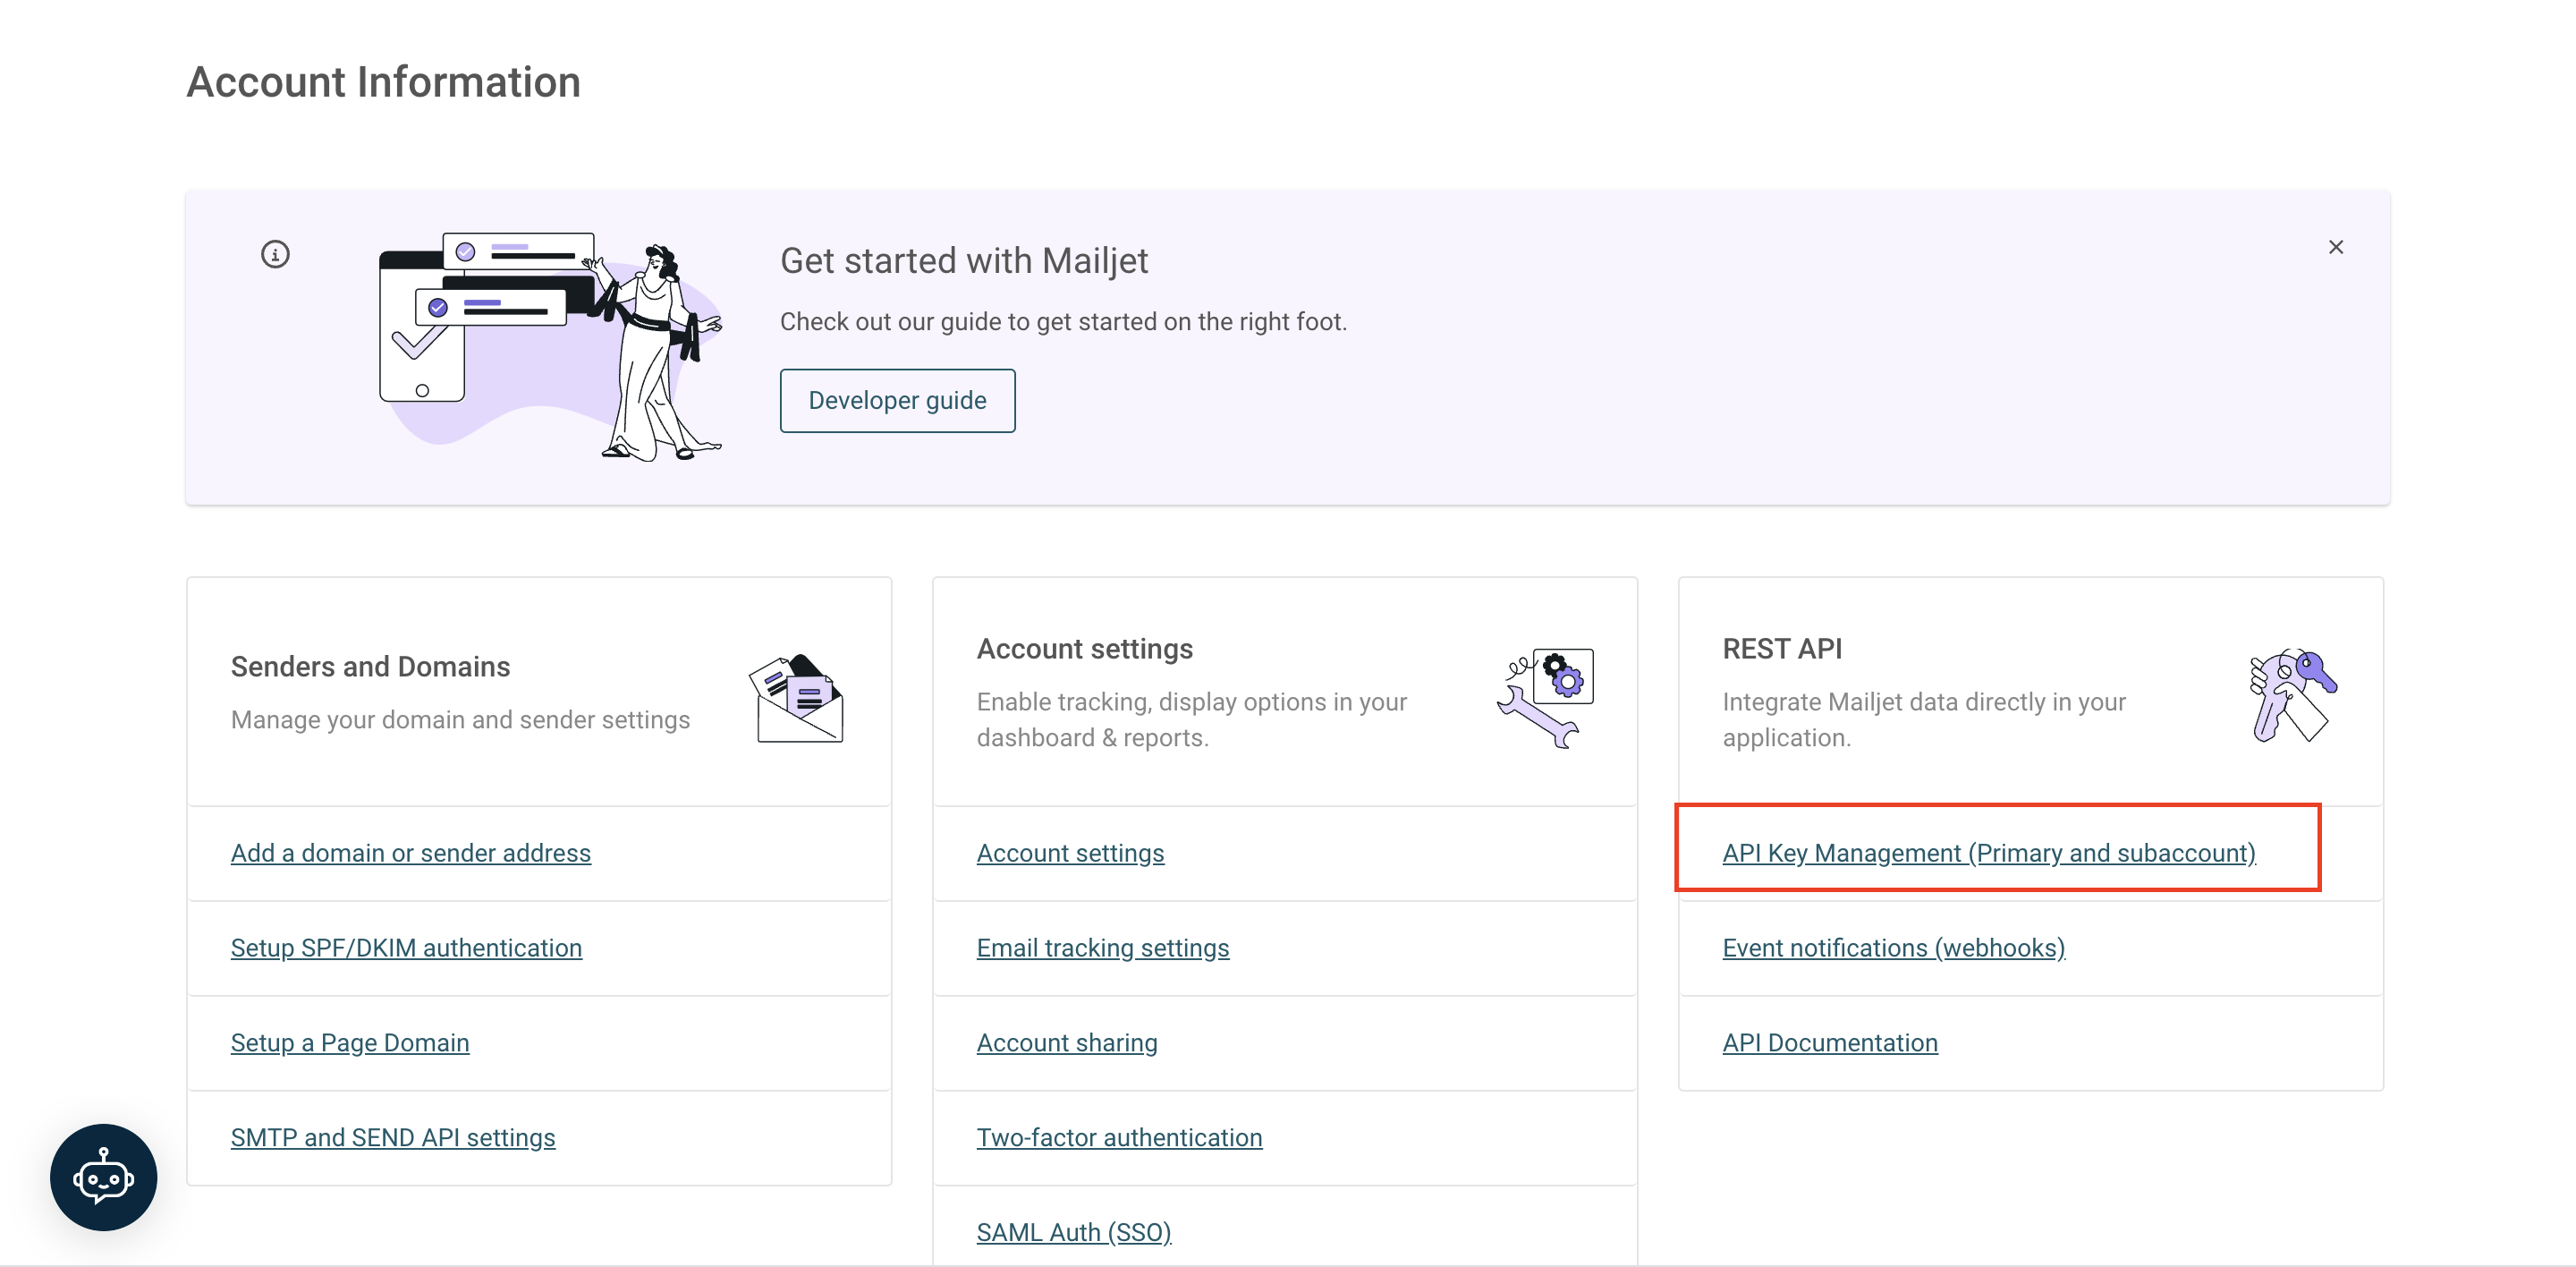Open SMTP and SEND API settings
This screenshot has width=2576, height=1267.
click(x=393, y=1138)
